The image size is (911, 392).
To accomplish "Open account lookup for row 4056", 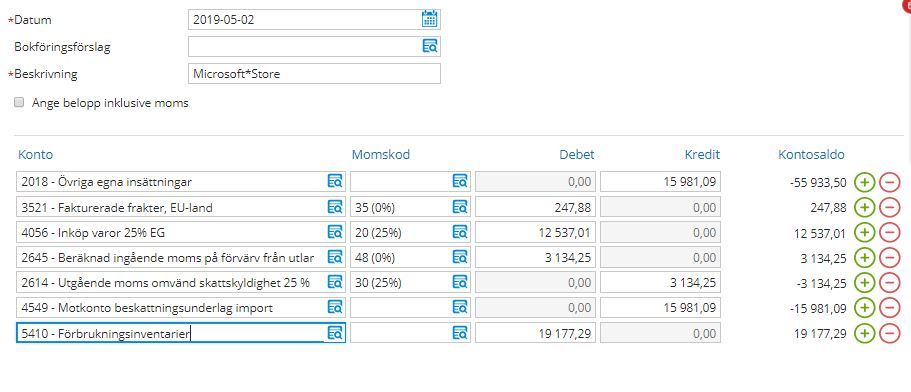I will [335, 232].
